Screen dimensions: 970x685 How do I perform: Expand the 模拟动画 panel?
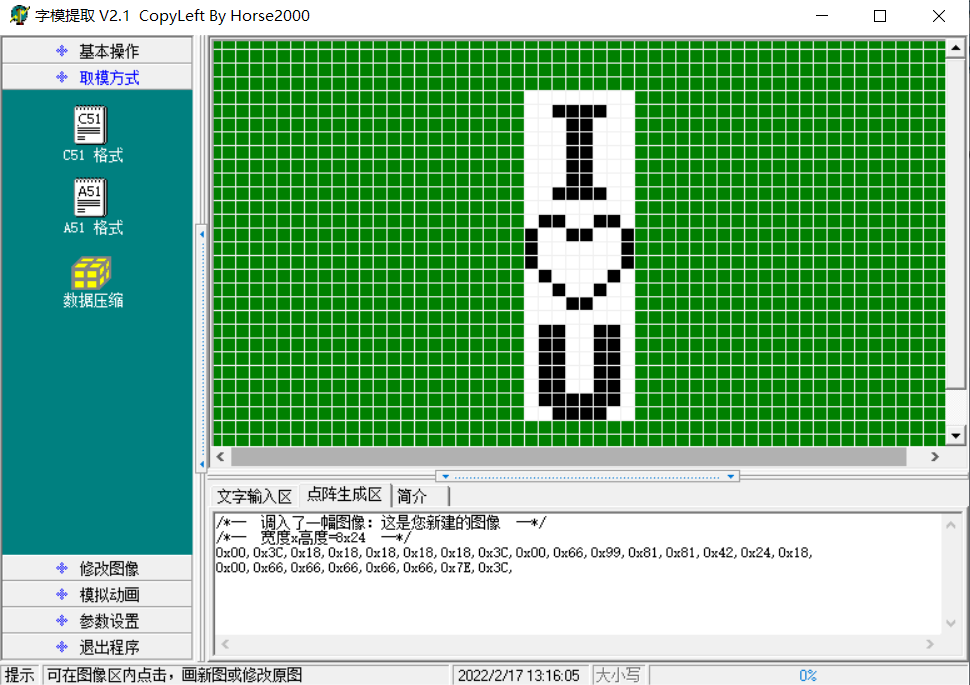tap(97, 595)
